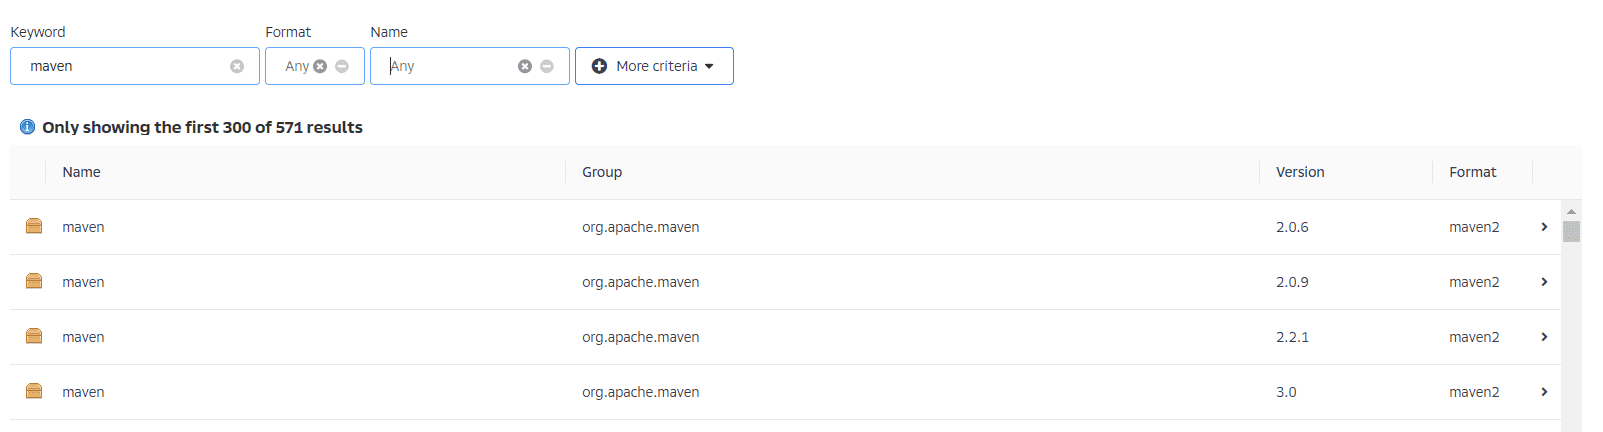The image size is (1603, 432).
Task: Click the Name filter input field
Action: click(x=450, y=66)
